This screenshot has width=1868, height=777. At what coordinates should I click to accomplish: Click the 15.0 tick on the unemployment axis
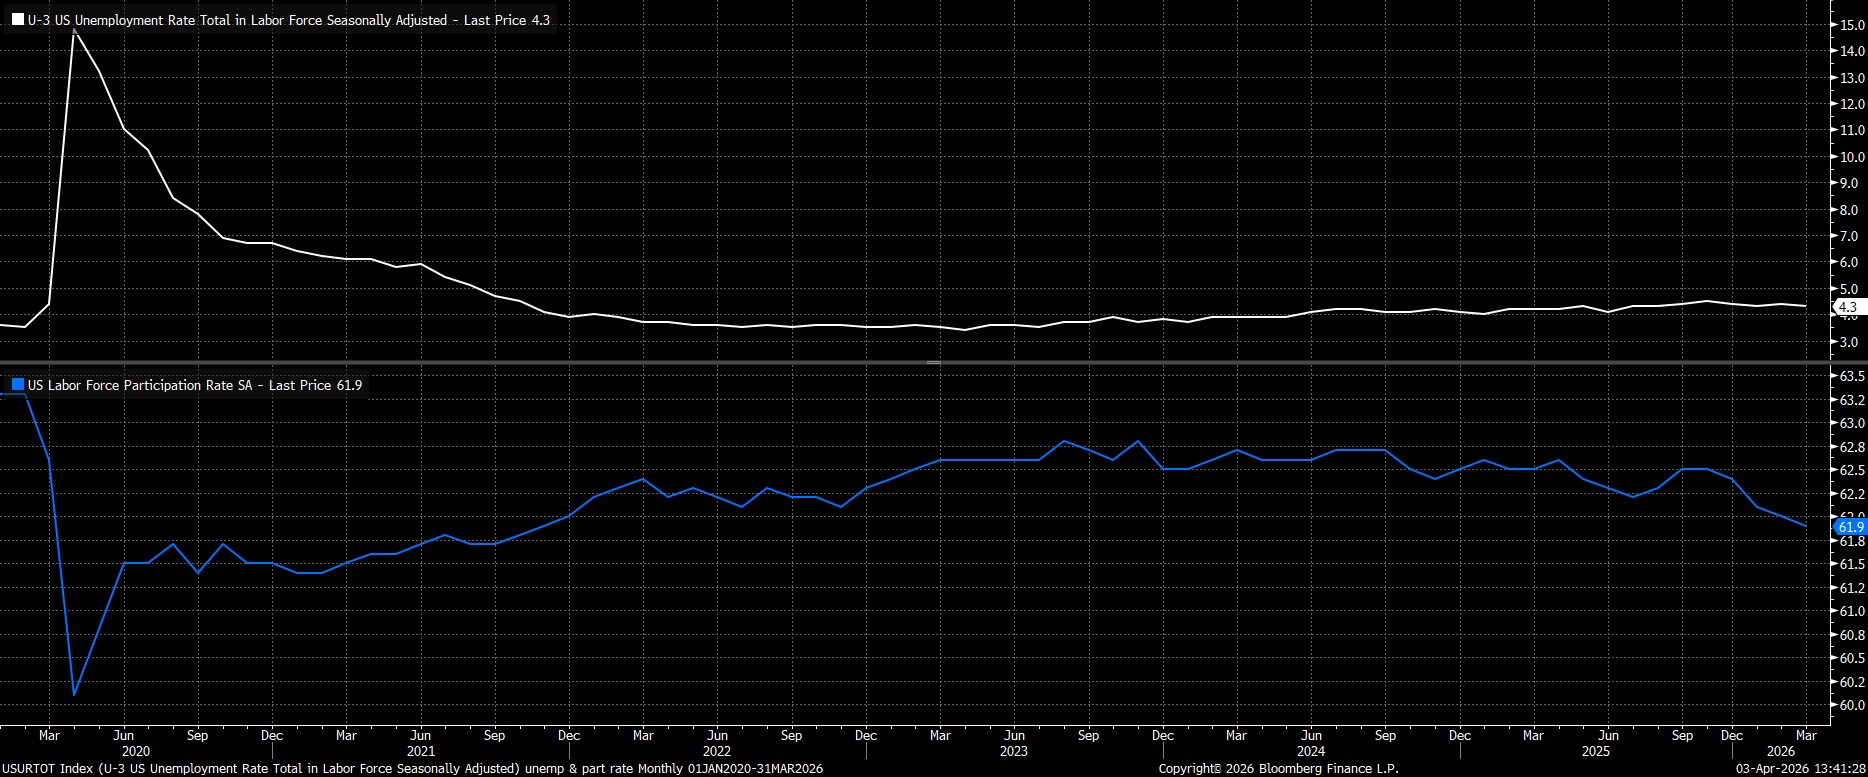click(1851, 25)
